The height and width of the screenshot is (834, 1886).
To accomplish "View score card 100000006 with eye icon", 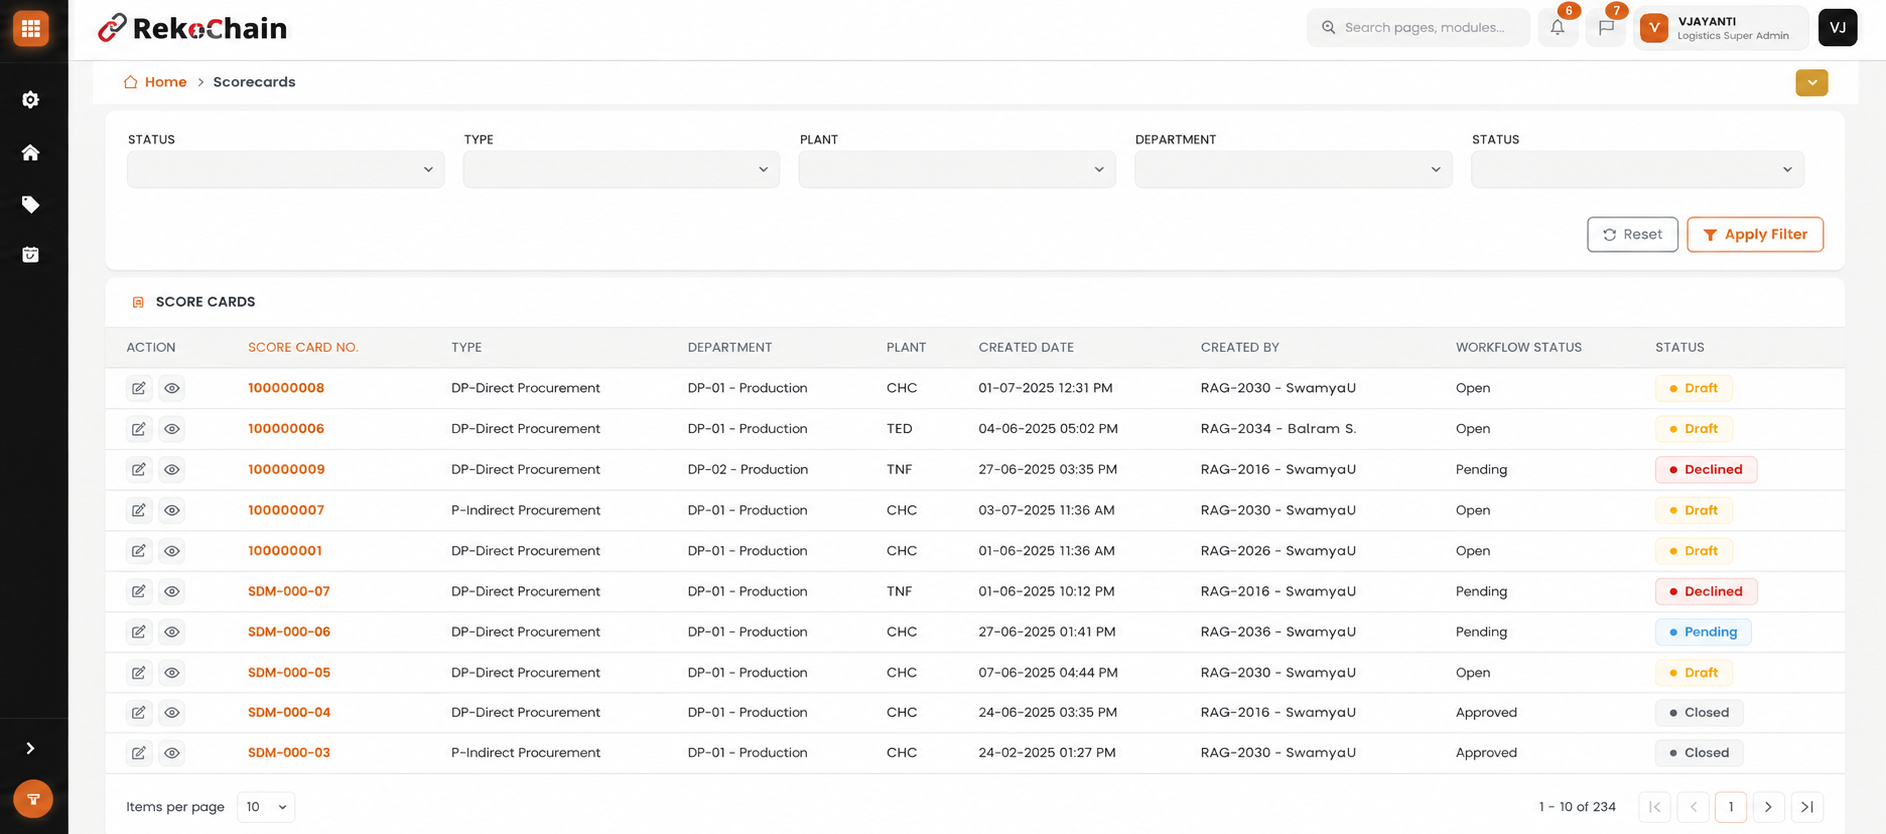I will [x=172, y=429].
